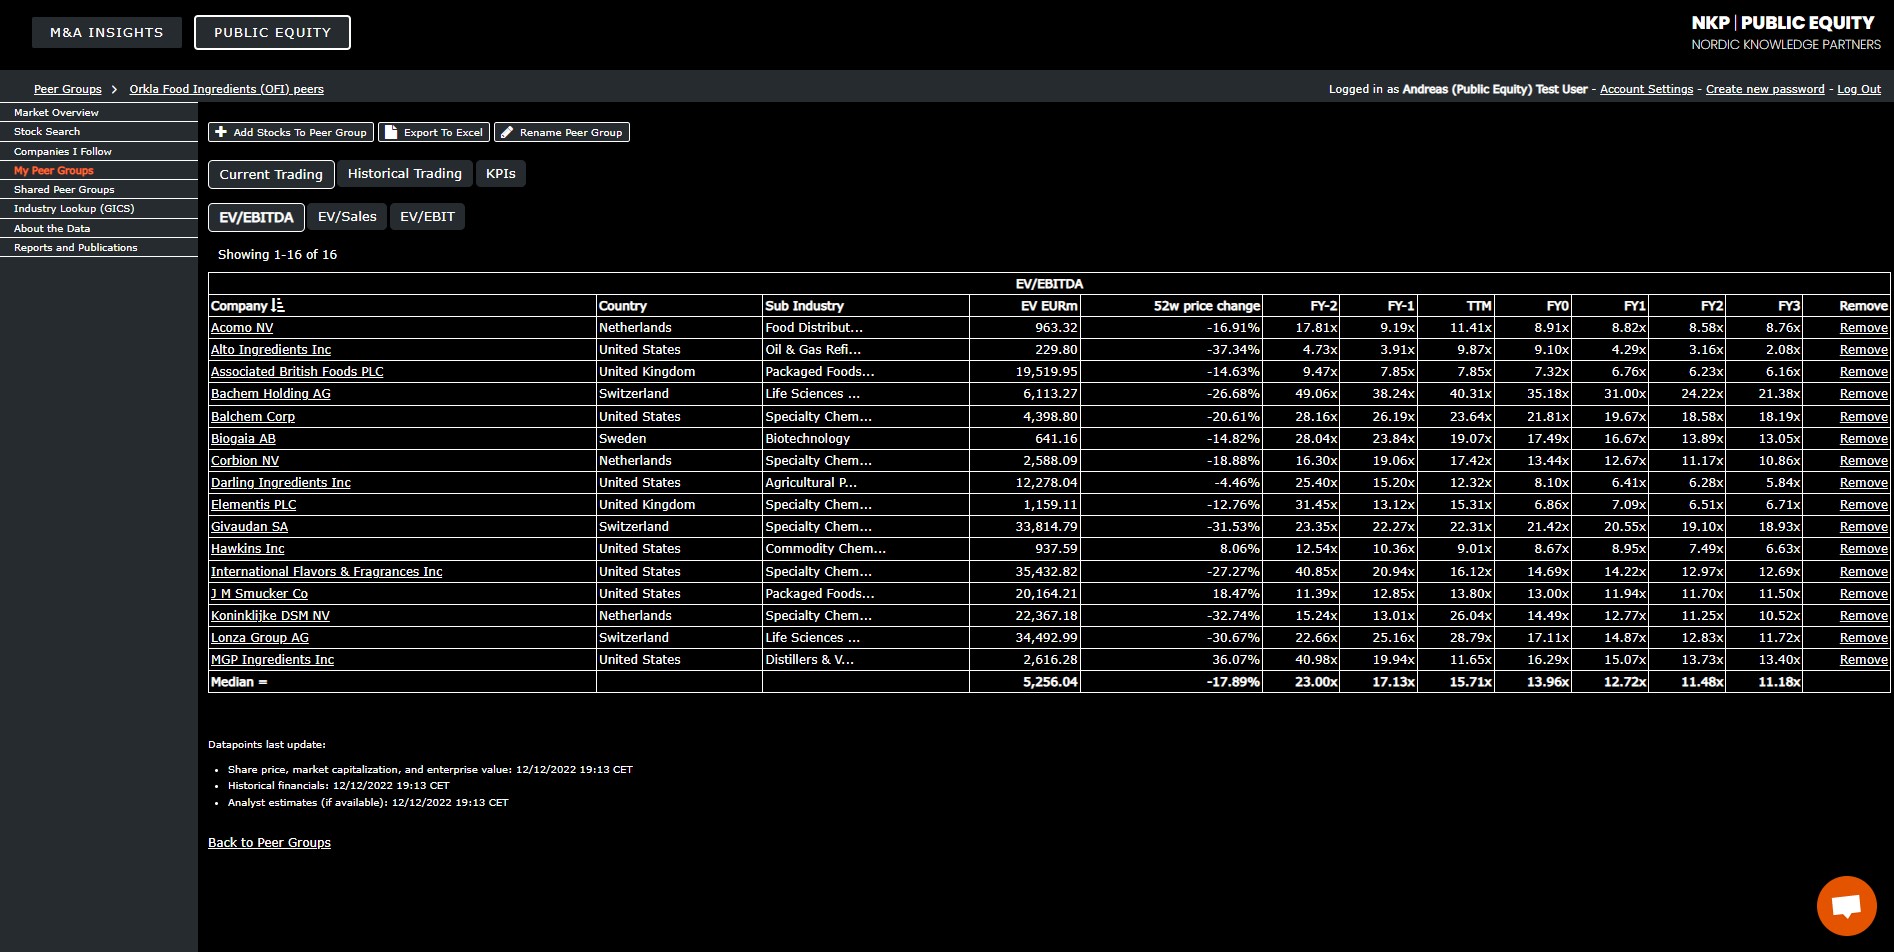Open the Elementis PLC company link
The image size is (1894, 952).
coord(254,505)
